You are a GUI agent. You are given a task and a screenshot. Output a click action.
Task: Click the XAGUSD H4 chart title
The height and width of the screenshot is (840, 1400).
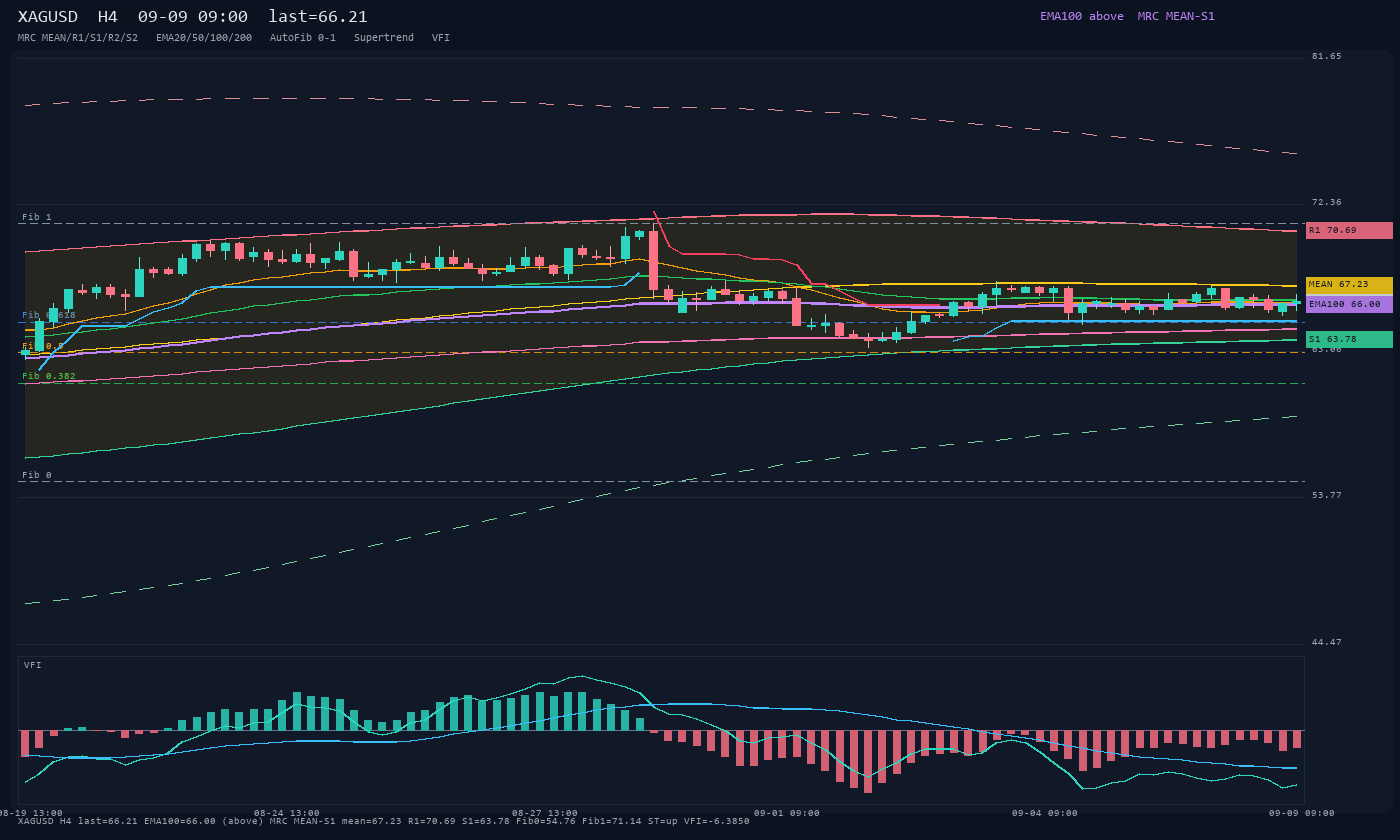193,17
